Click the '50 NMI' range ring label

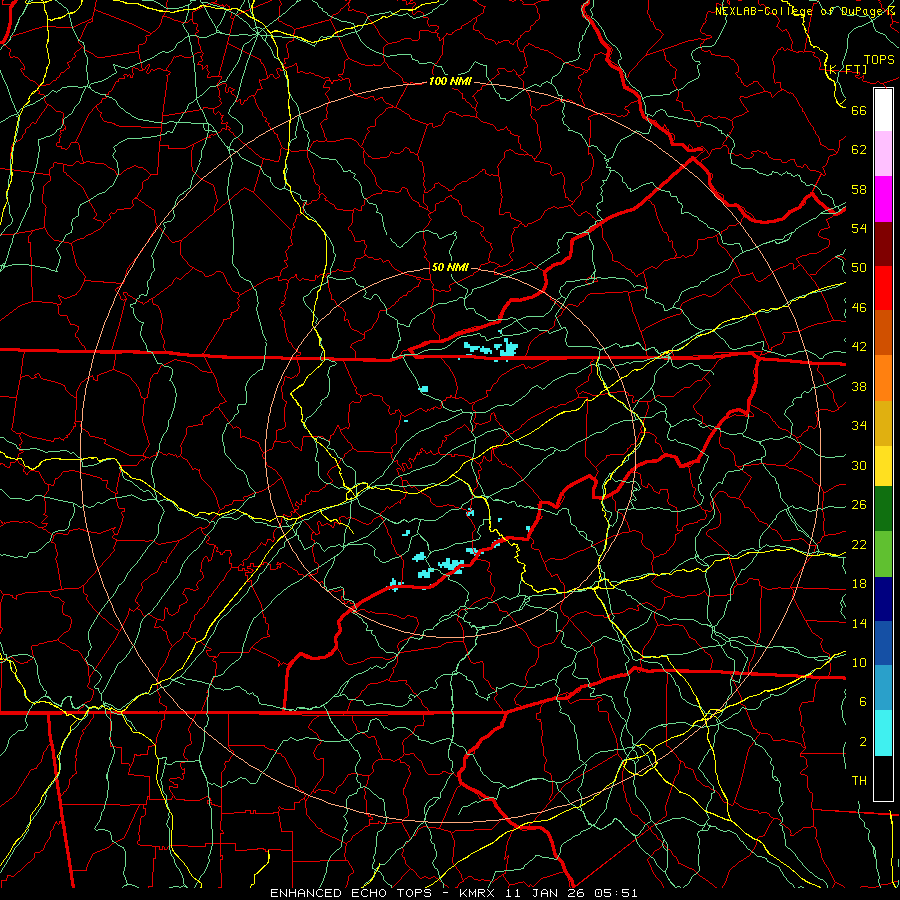pos(450,267)
